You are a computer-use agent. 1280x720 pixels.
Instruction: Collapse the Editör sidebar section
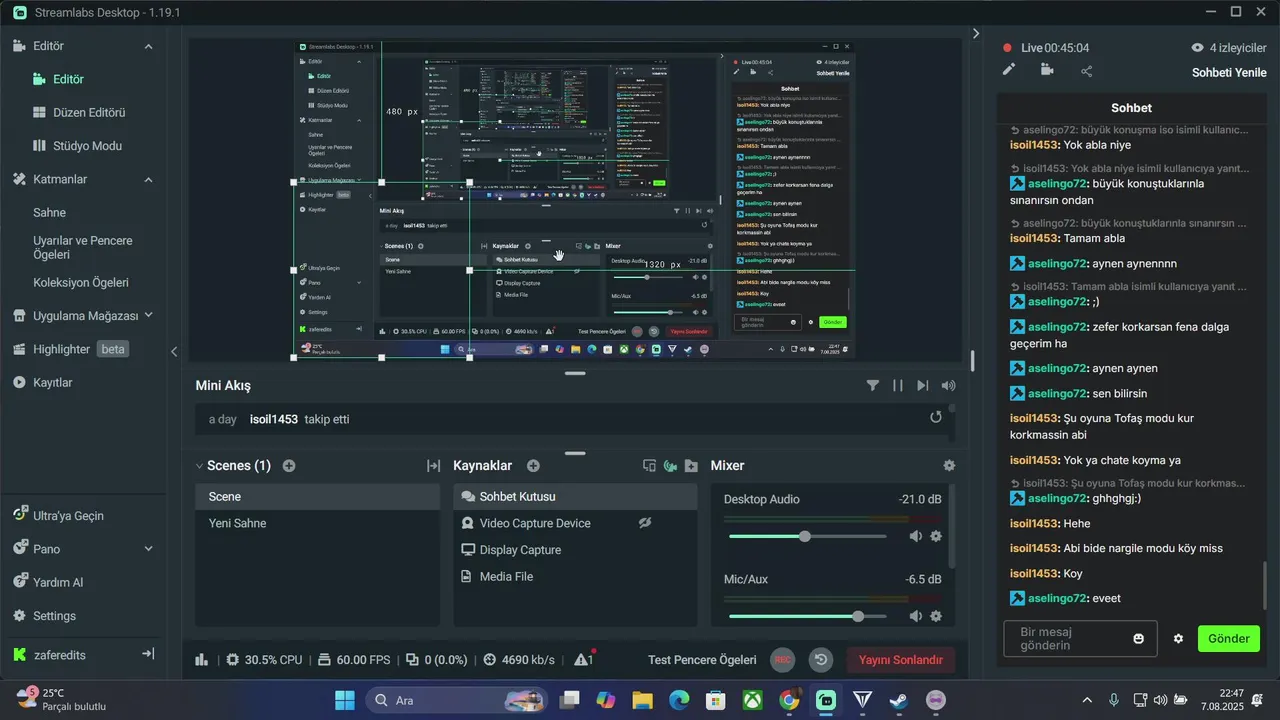148,46
